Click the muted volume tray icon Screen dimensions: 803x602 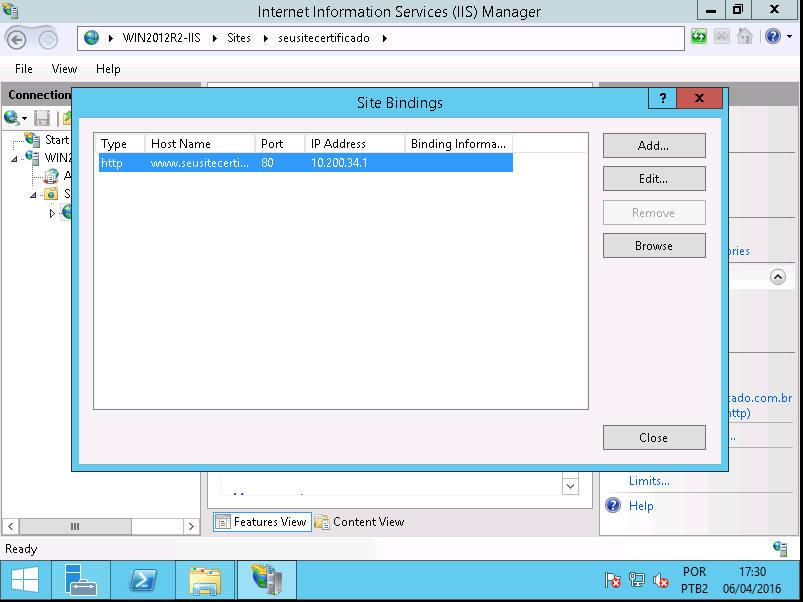(x=661, y=580)
